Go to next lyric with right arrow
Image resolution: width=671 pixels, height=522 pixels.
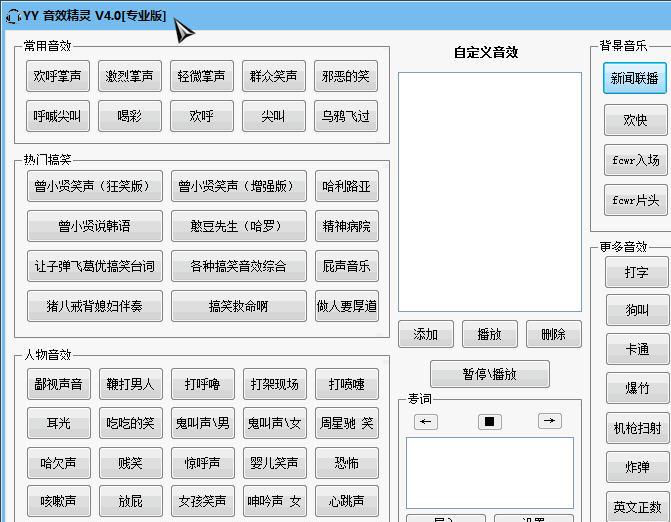pyautogui.click(x=549, y=421)
